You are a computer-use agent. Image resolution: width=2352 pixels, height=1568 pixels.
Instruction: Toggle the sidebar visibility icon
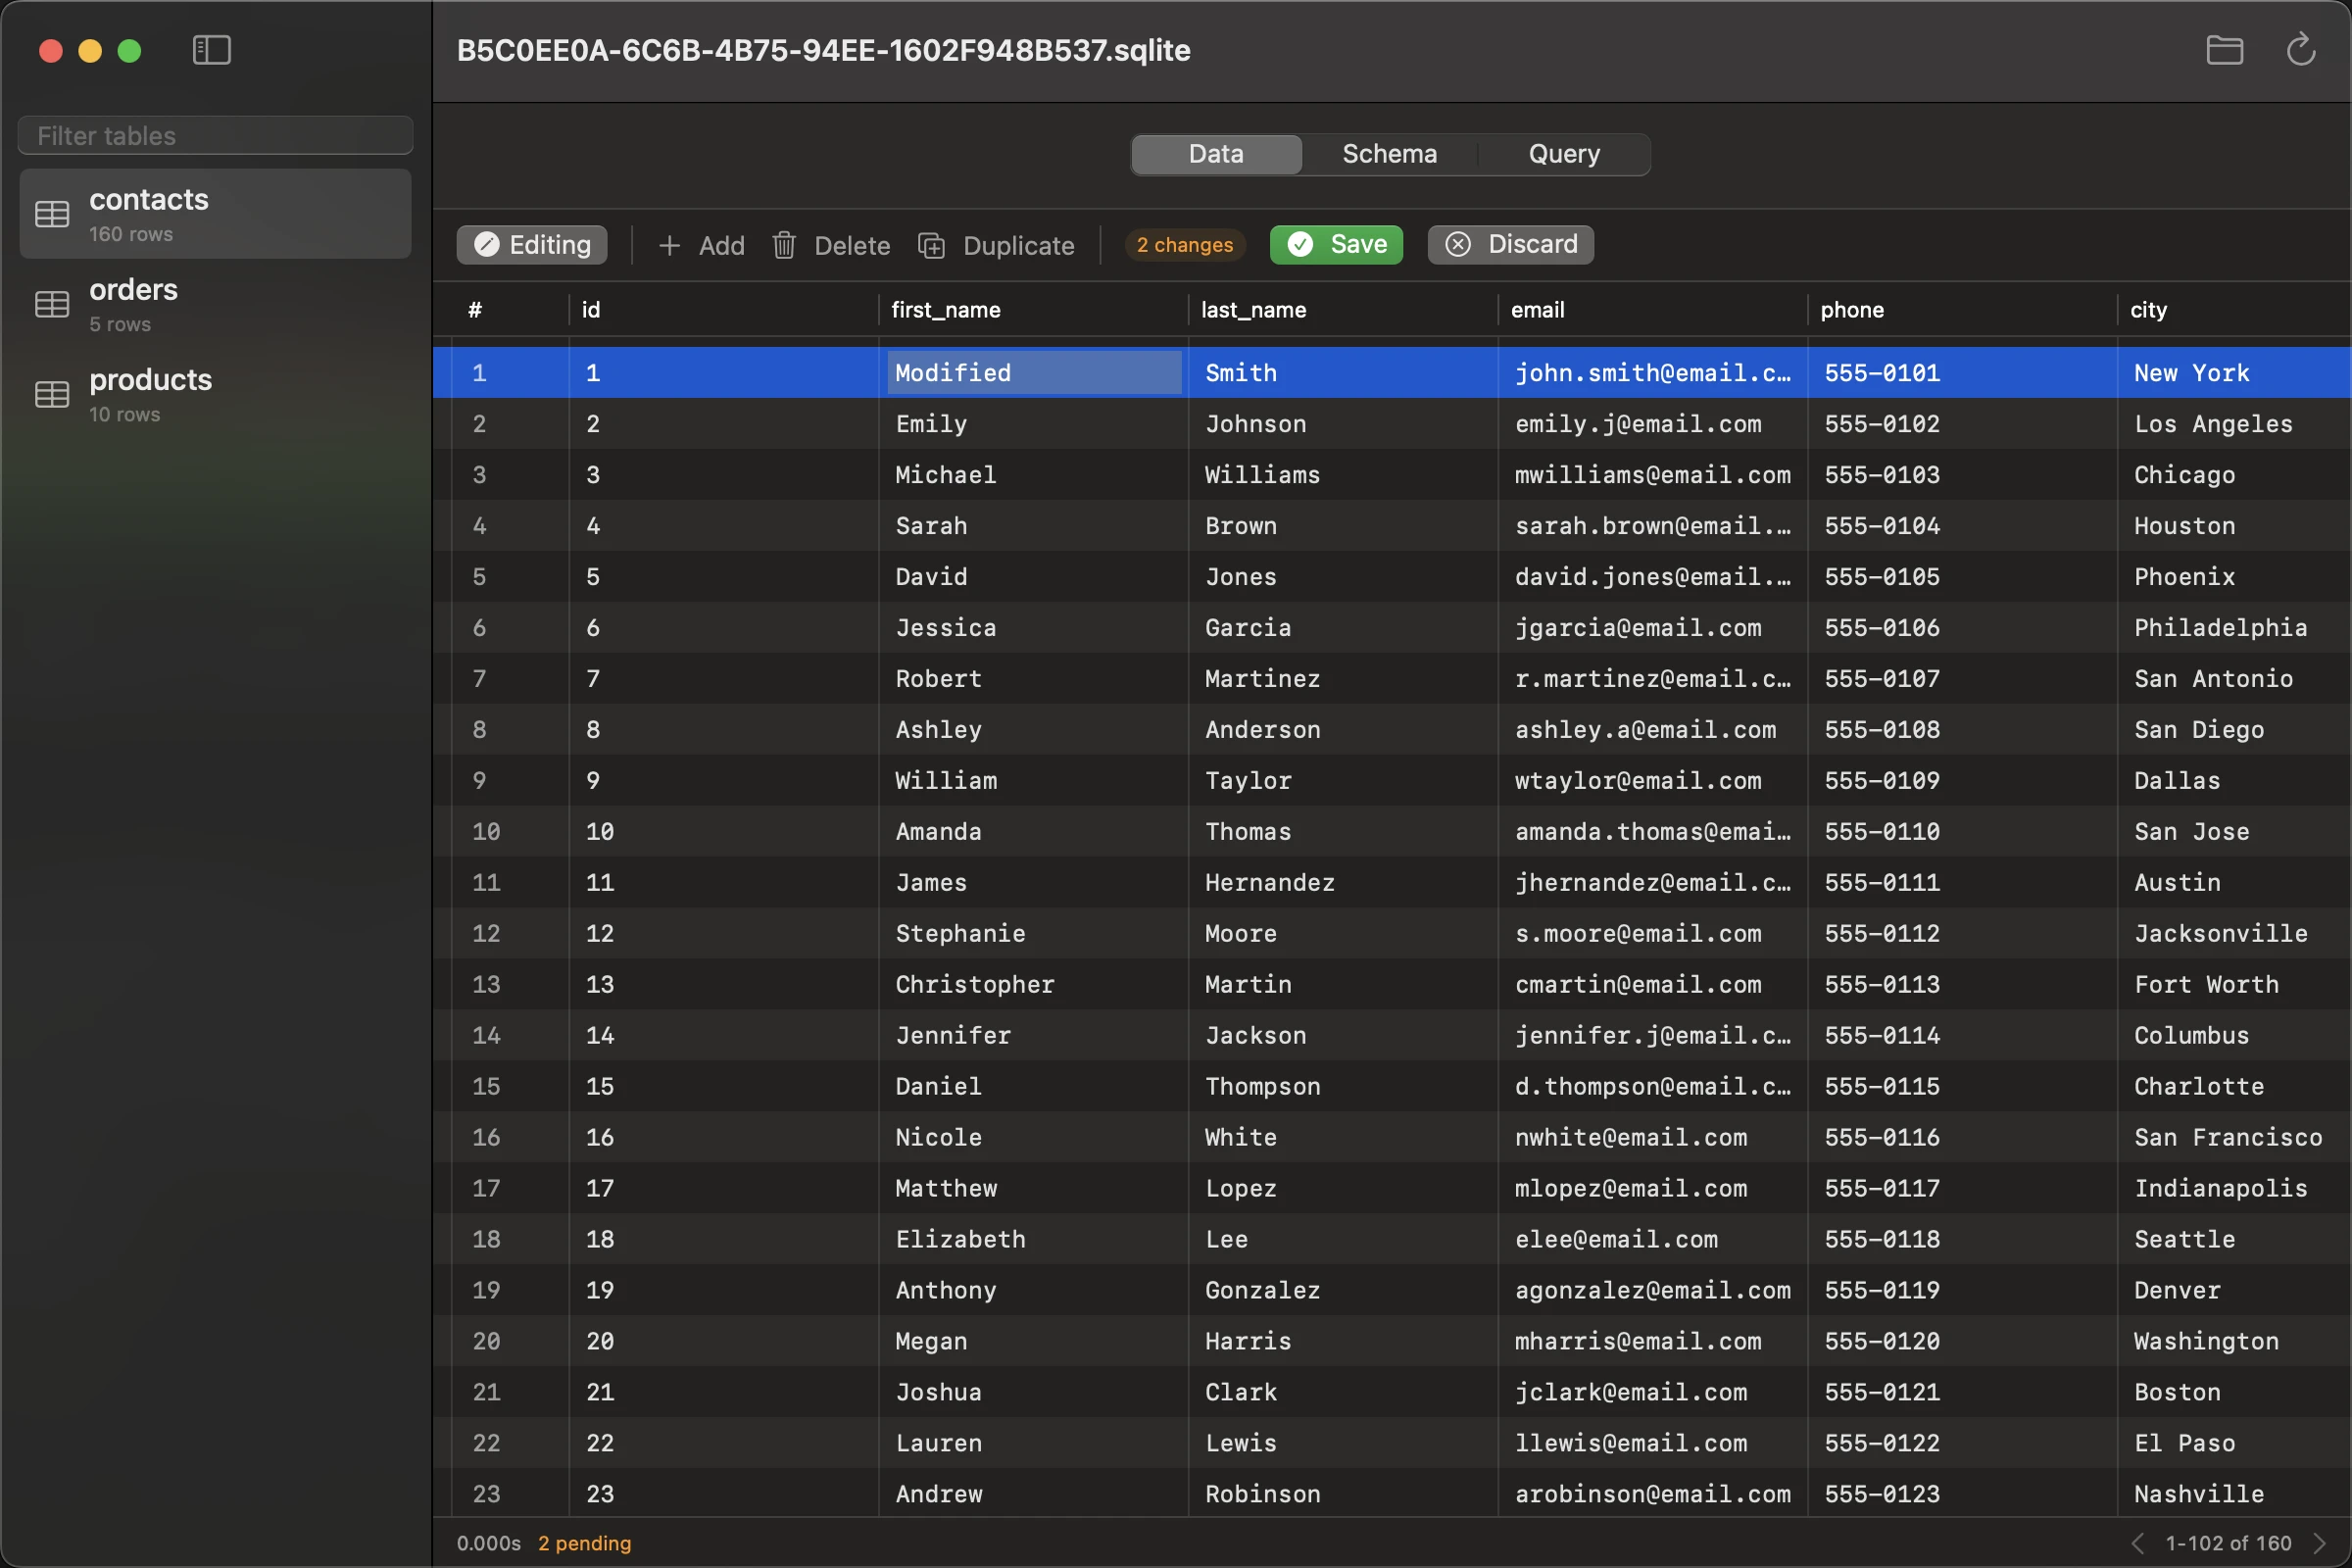click(212, 50)
